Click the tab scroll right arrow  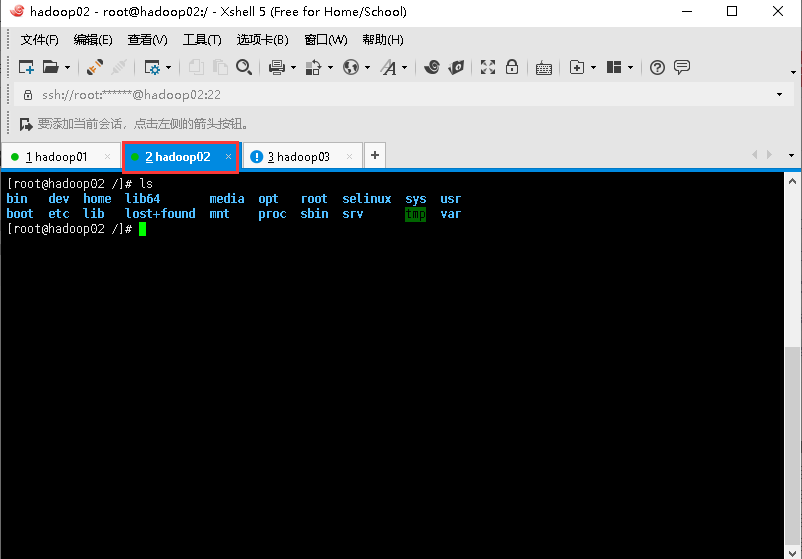769,154
